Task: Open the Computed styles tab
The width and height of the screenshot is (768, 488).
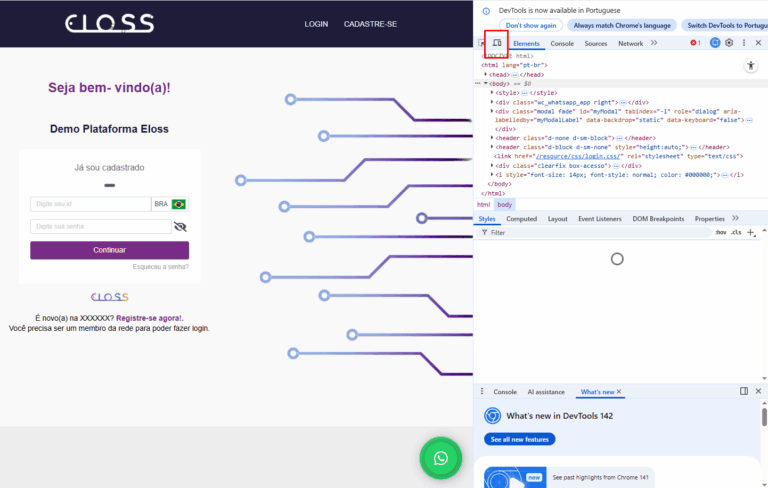Action: pos(521,218)
